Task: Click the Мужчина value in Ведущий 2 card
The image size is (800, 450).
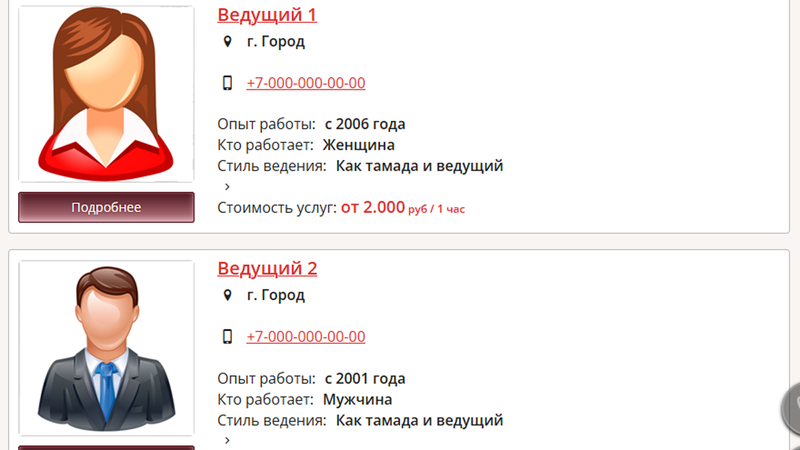Action: click(x=357, y=399)
